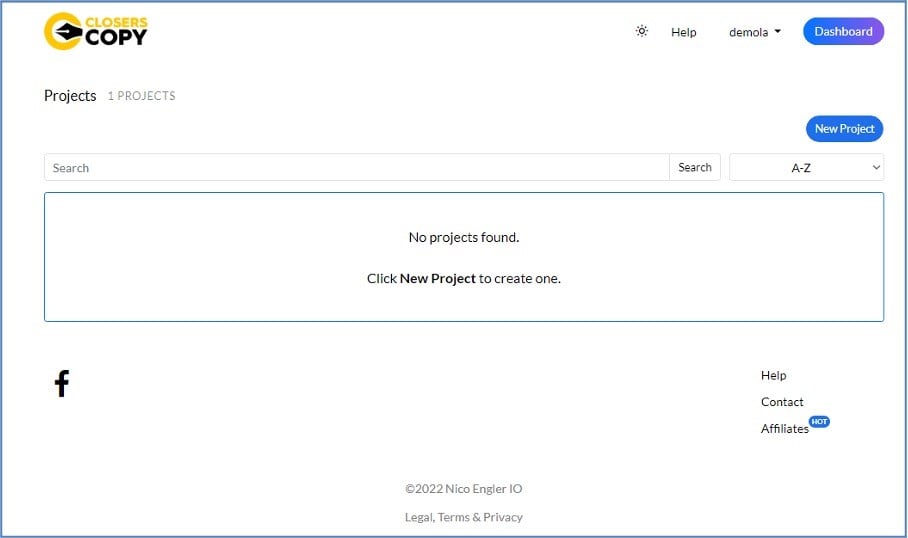Open Legal, Terms & Privacy link
Viewport: 908px width, 538px height.
tap(463, 517)
